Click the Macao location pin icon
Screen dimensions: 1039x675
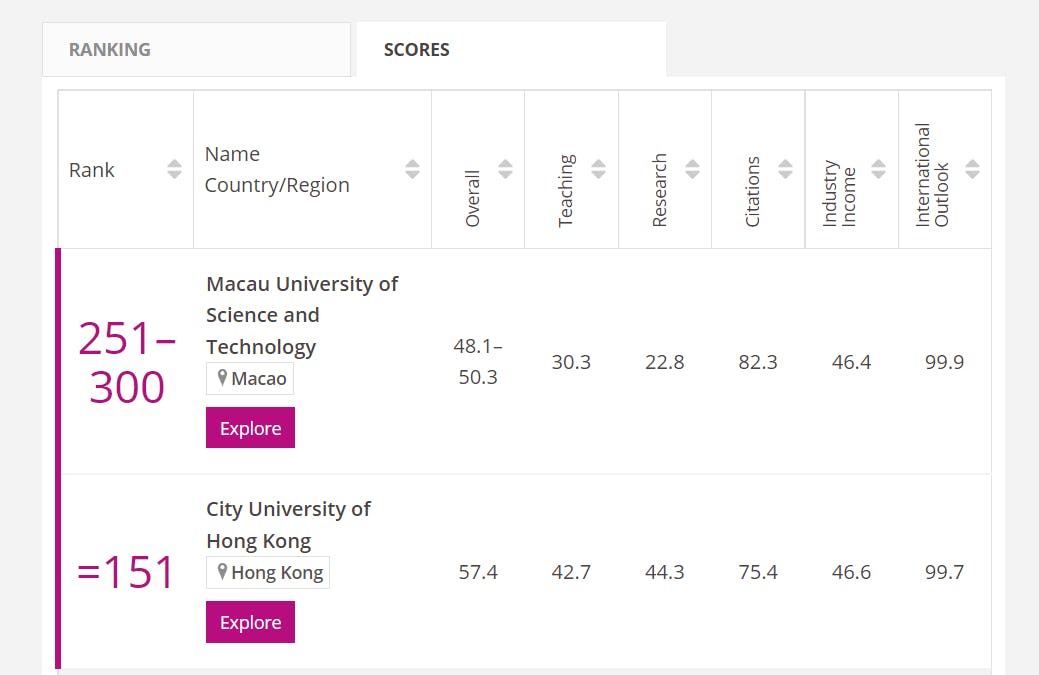coord(222,378)
